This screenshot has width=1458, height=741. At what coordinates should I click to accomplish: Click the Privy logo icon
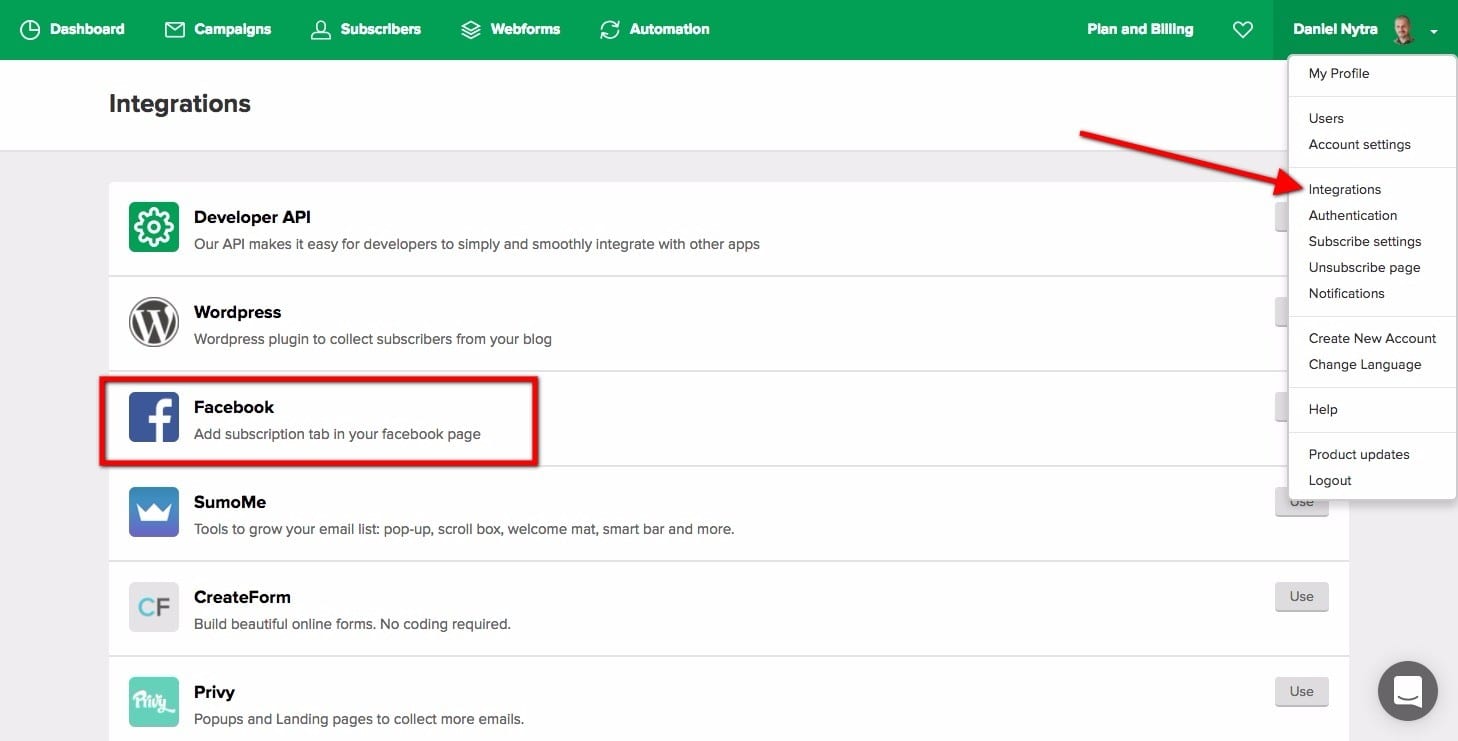[x=154, y=702]
